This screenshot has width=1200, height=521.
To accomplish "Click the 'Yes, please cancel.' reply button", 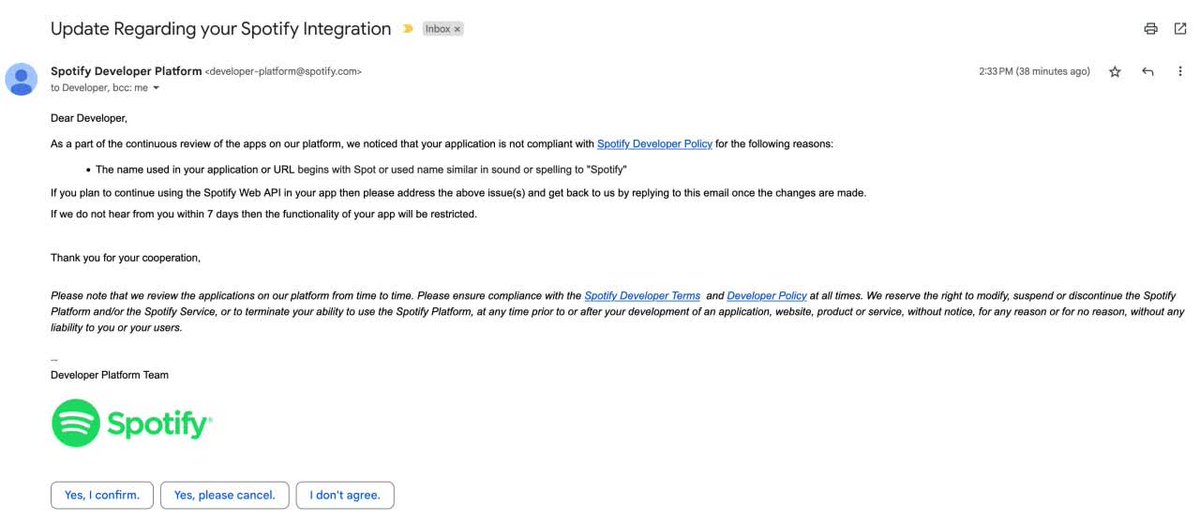I will click(x=224, y=495).
